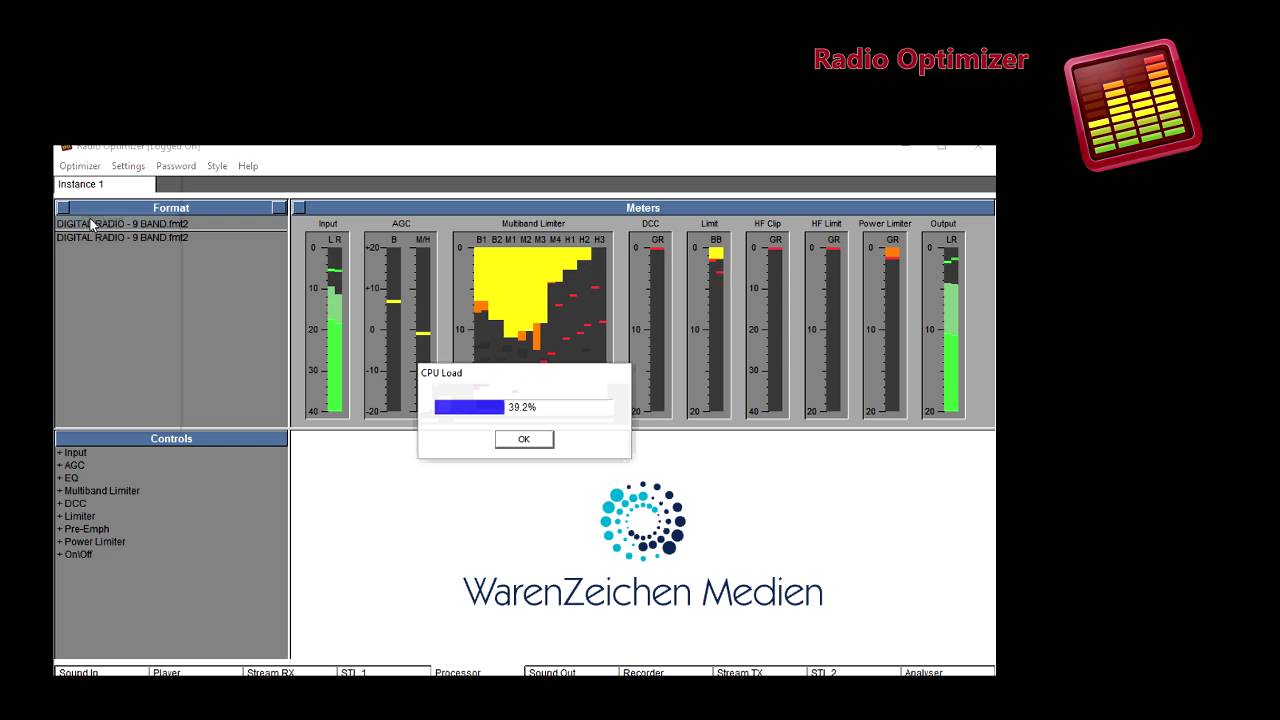This screenshot has width=1280, height=720.
Task: Click the Controls panel header
Action: click(x=171, y=438)
